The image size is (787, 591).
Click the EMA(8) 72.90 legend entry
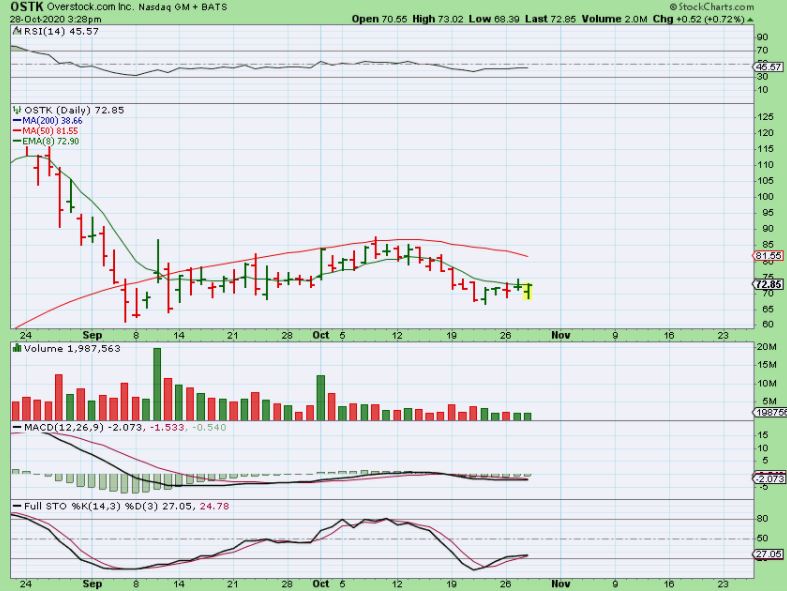(46, 141)
